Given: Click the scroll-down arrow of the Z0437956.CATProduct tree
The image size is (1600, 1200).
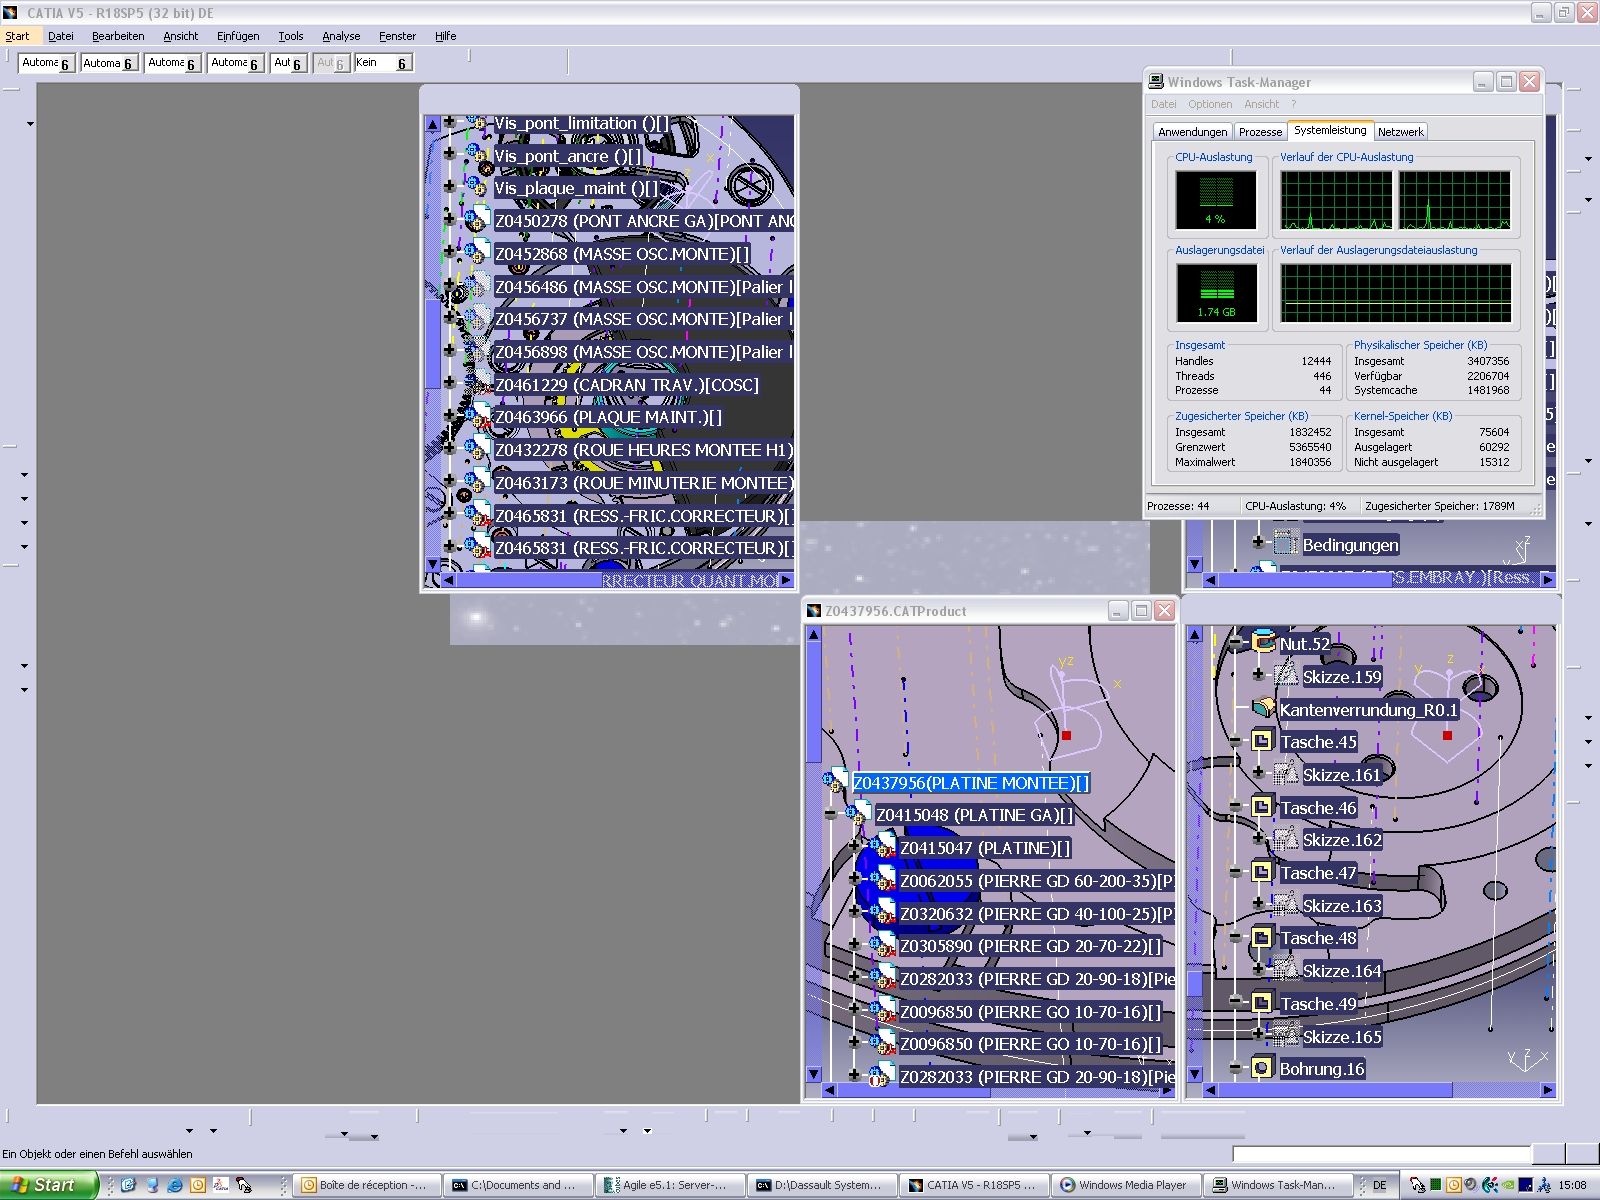Looking at the screenshot, I should (813, 1074).
